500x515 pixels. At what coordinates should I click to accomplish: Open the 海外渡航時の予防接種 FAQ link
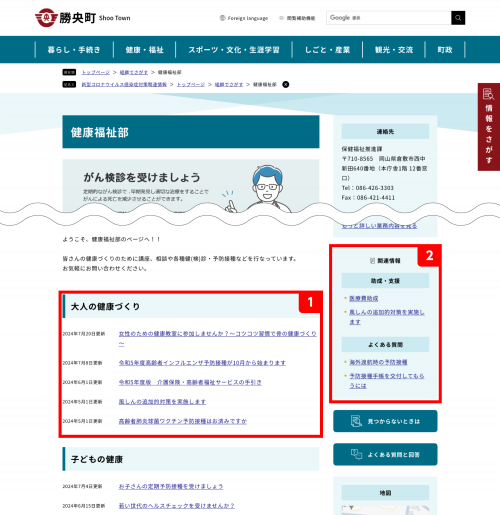pos(378,362)
